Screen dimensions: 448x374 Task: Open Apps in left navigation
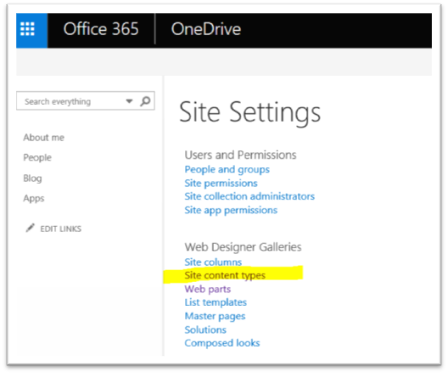[x=34, y=199]
